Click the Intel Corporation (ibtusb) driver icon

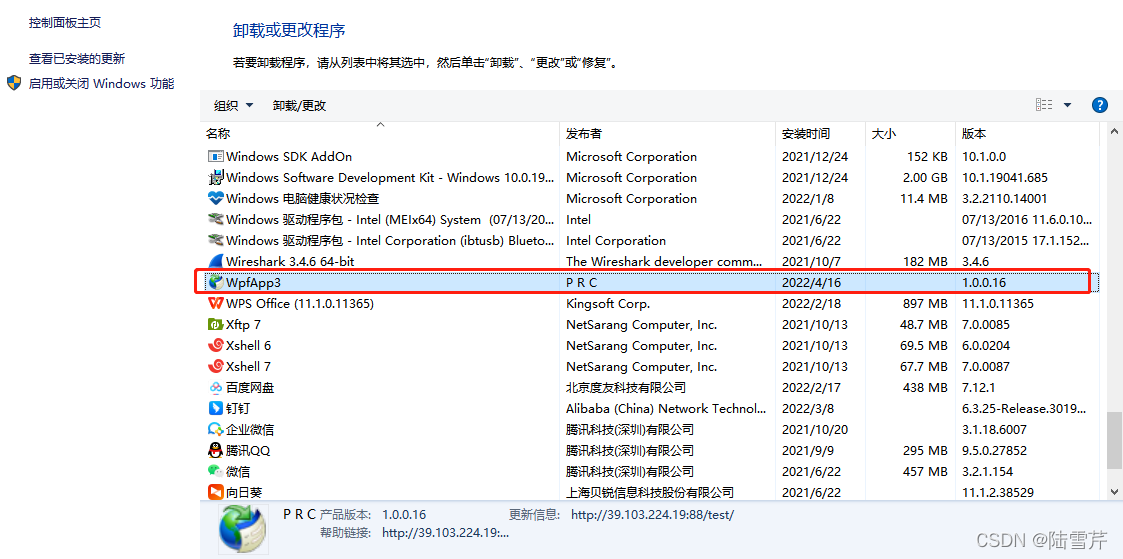point(216,240)
